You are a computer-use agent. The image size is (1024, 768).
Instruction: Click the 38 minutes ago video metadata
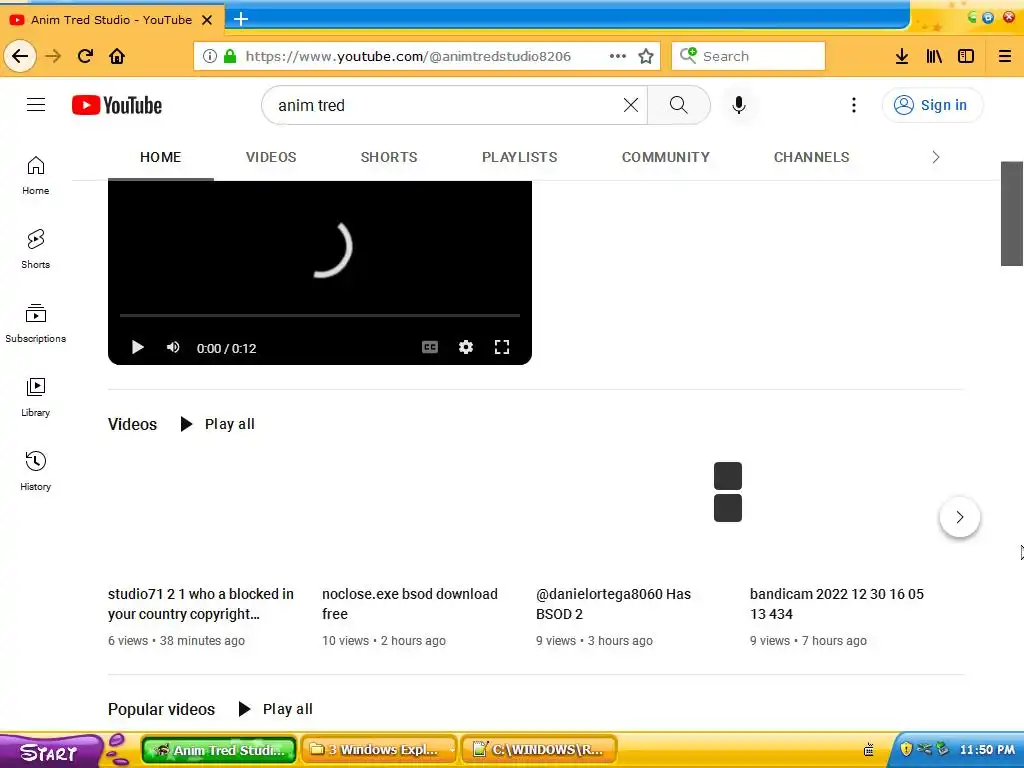(x=202, y=641)
